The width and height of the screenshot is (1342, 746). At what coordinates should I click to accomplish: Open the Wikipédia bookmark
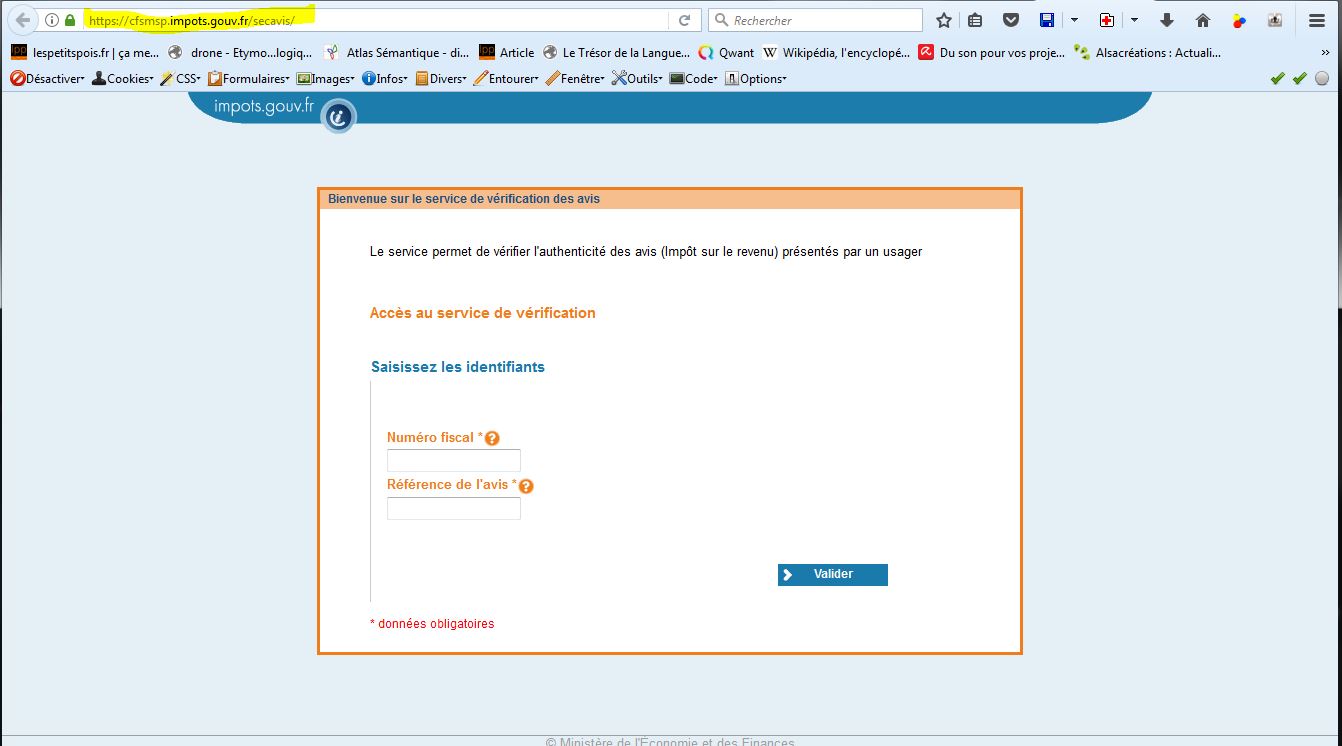(836, 52)
